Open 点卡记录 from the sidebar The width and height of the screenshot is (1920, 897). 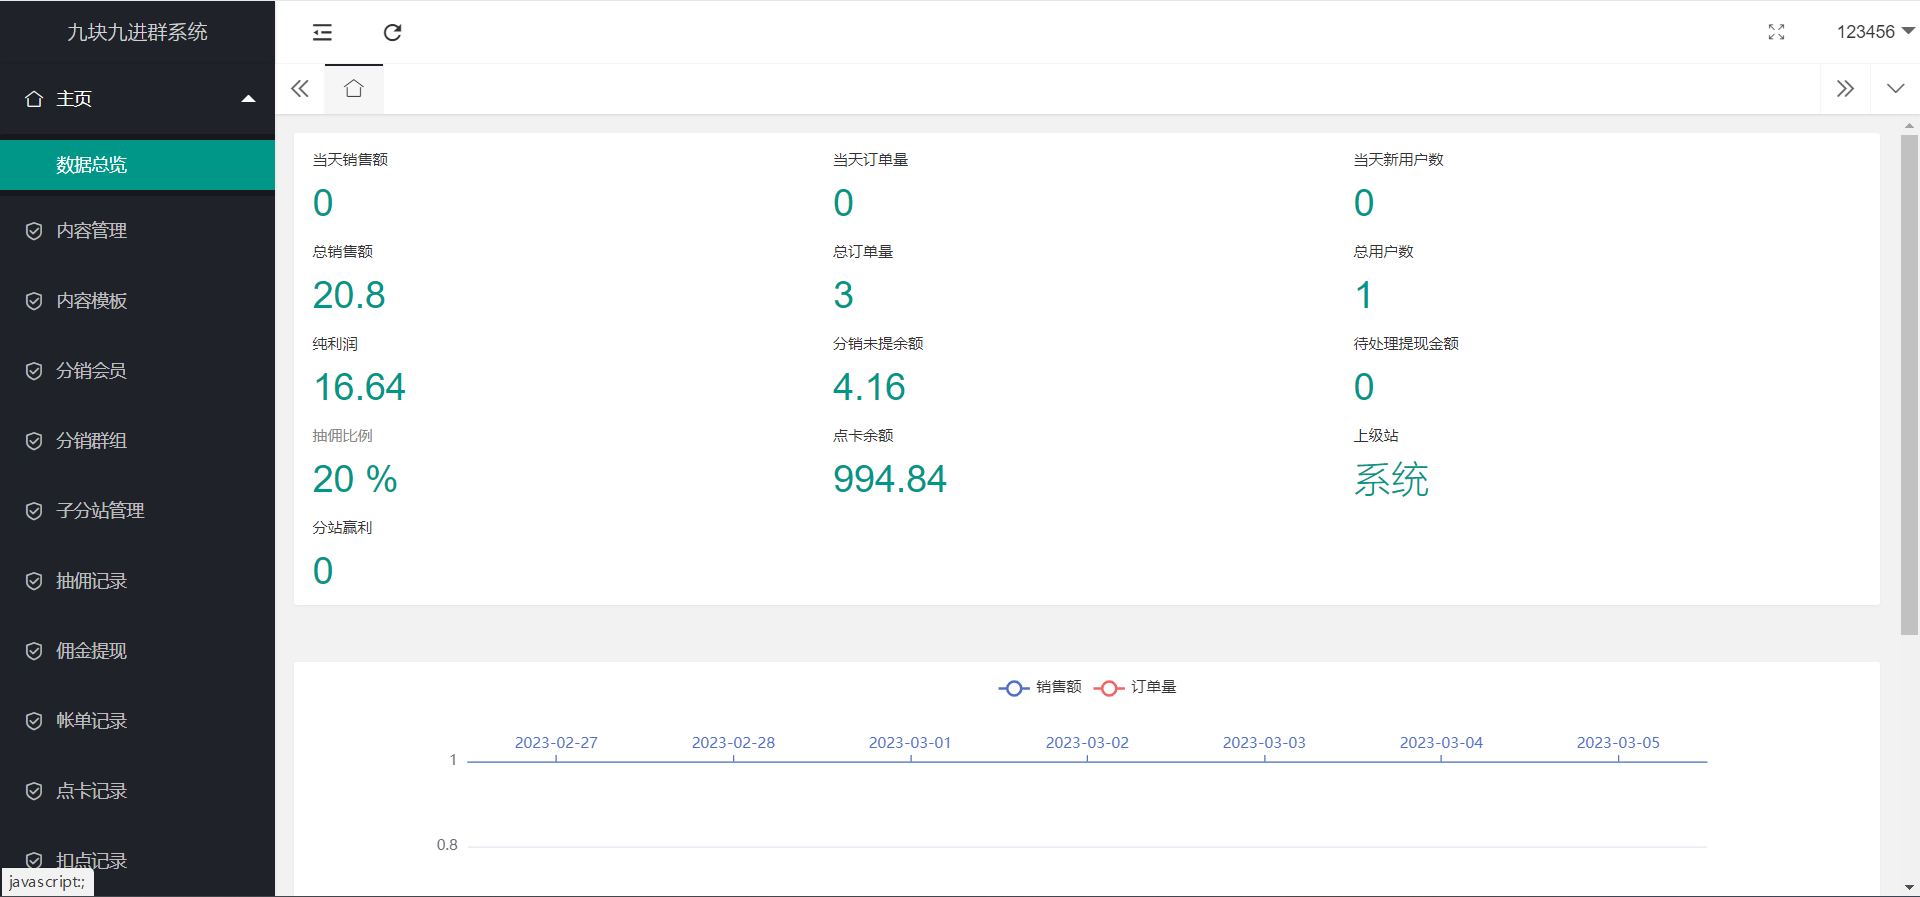point(92,791)
